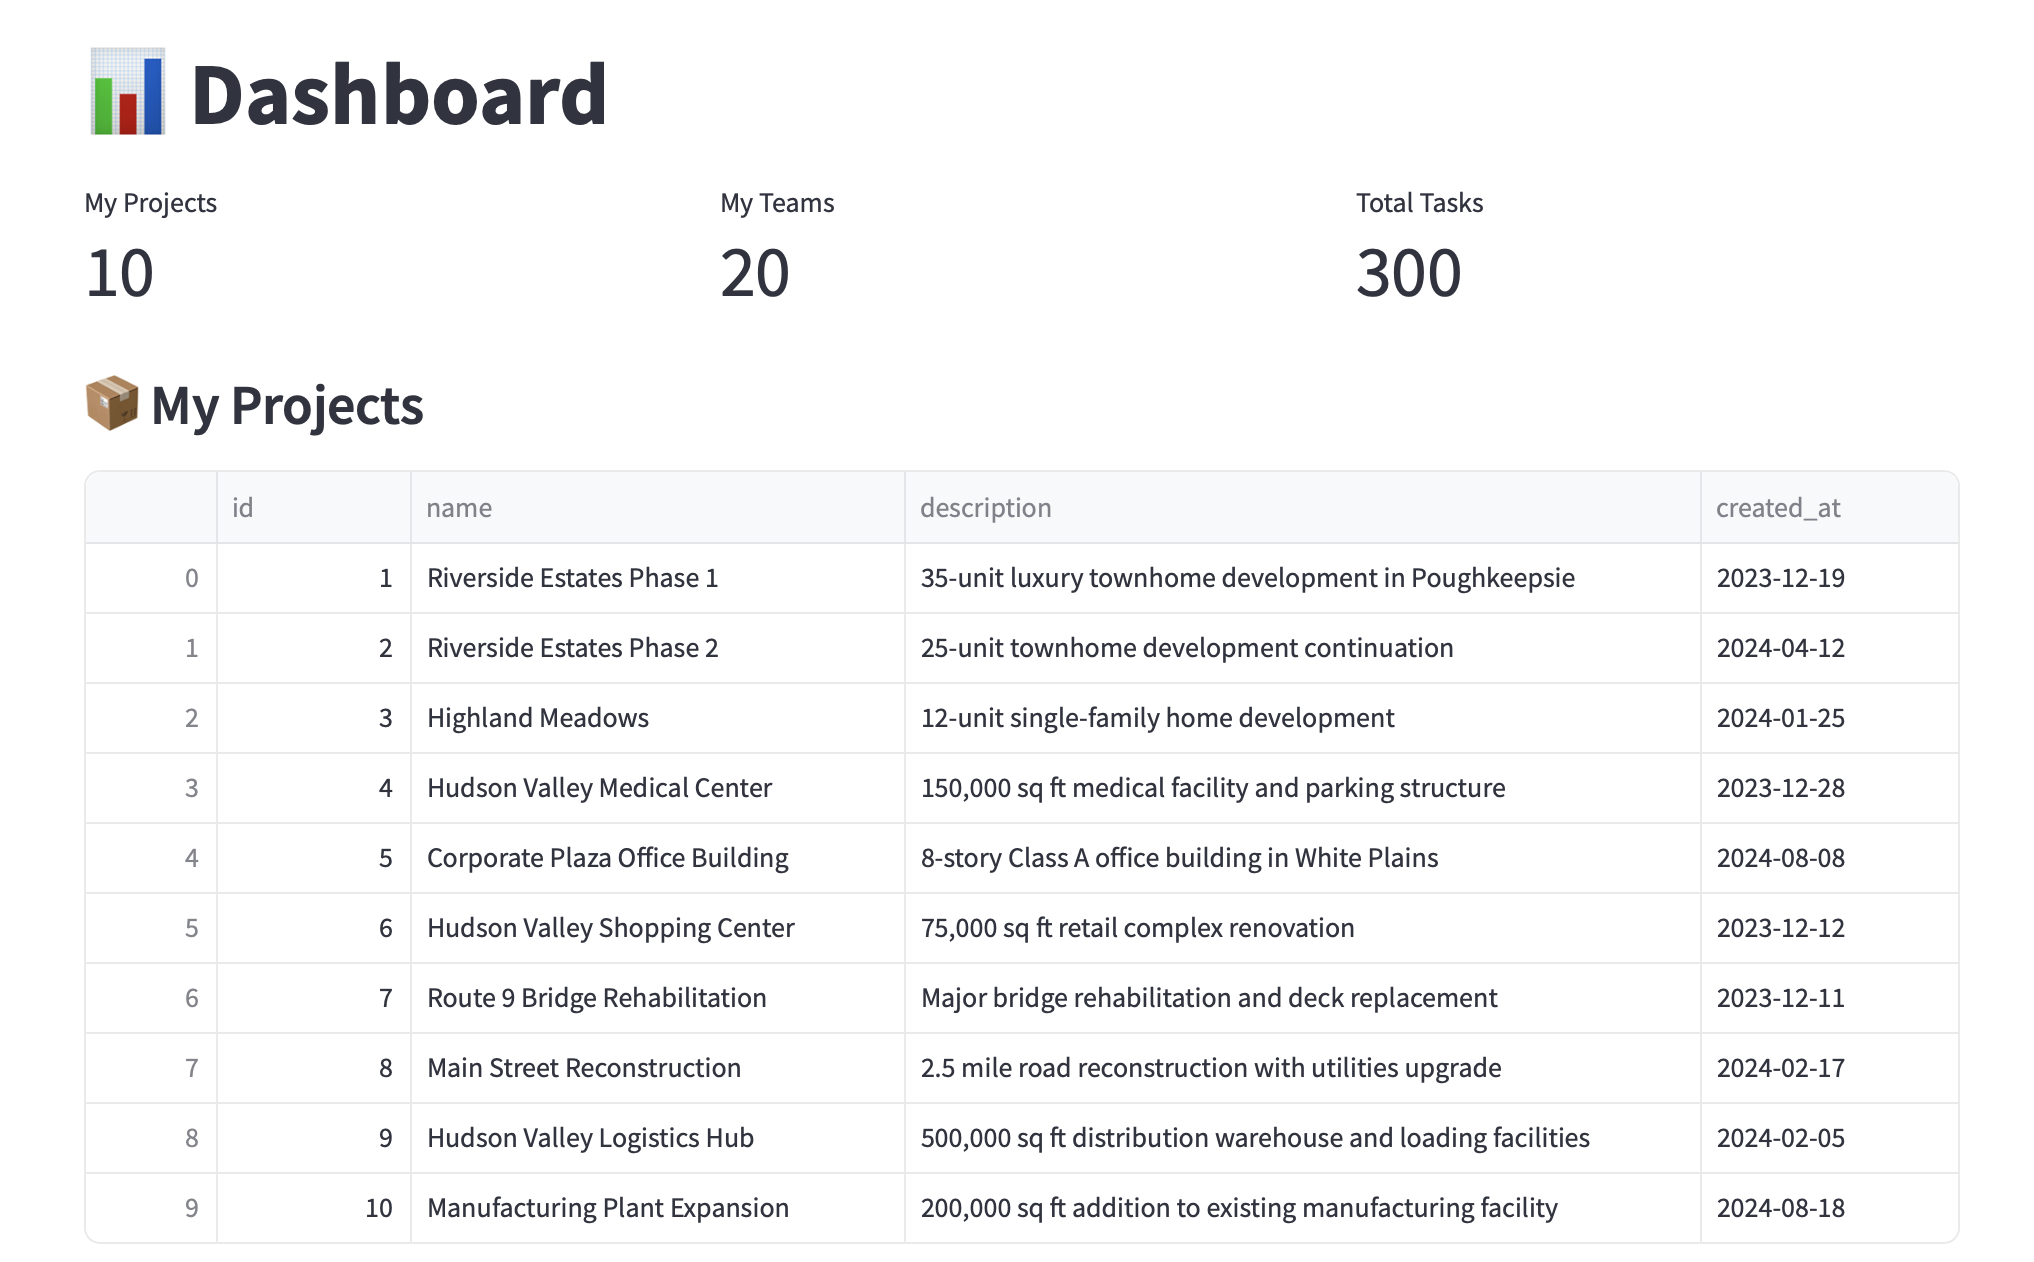2034x1262 pixels.
Task: Select row index 9 for Manufacturing Plant Expansion
Action: (x=190, y=1208)
